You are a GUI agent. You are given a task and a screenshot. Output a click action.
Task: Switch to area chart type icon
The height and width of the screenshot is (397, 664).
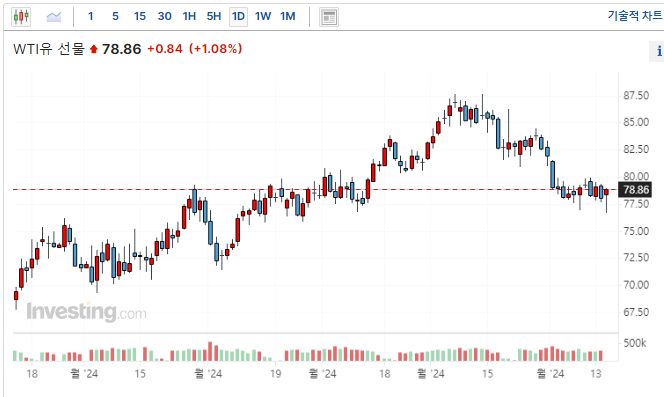click(54, 17)
